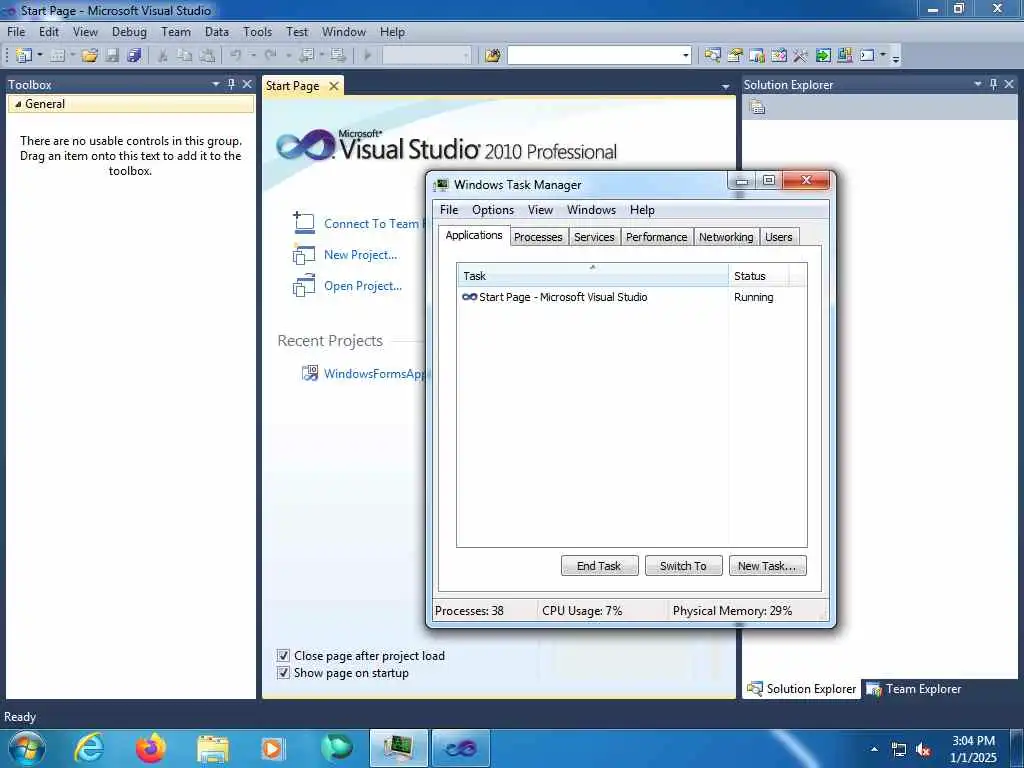Collapse the General group in Toolbox
This screenshot has width=1024, height=768.
tap(18, 104)
